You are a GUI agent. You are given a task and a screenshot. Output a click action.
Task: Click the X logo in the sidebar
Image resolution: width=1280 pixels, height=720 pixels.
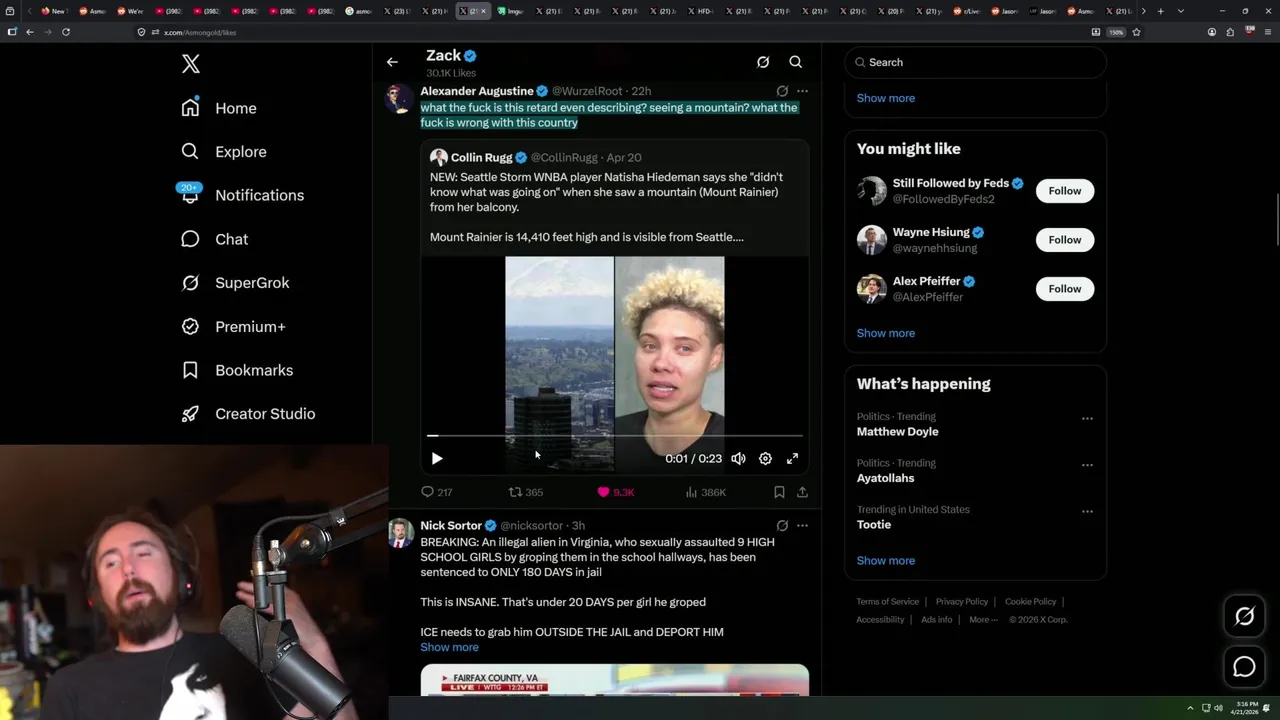click(x=191, y=64)
